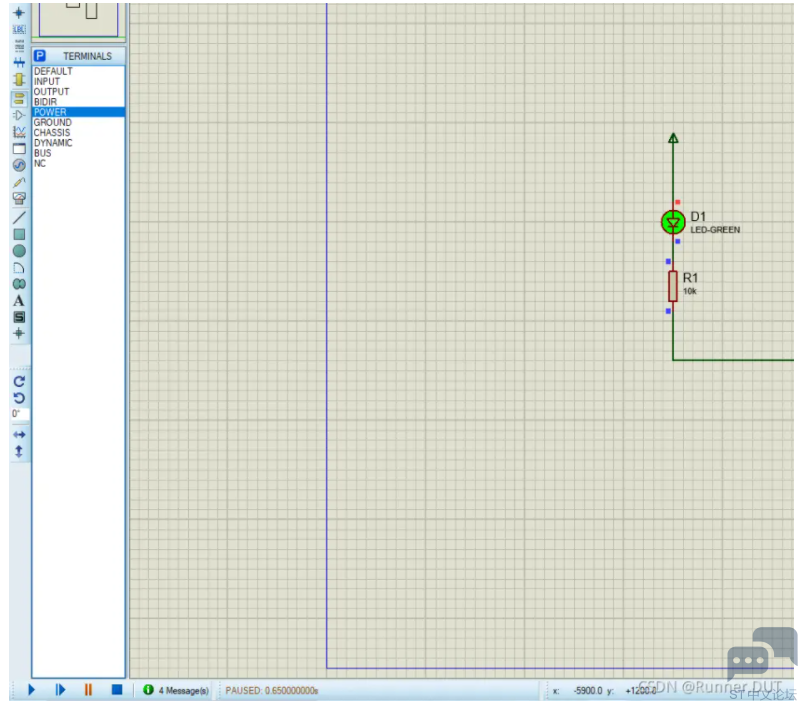This screenshot has width=806, height=710.
Task: Select the 2D Graphics Line tool
Action: pyautogui.click(x=19, y=217)
